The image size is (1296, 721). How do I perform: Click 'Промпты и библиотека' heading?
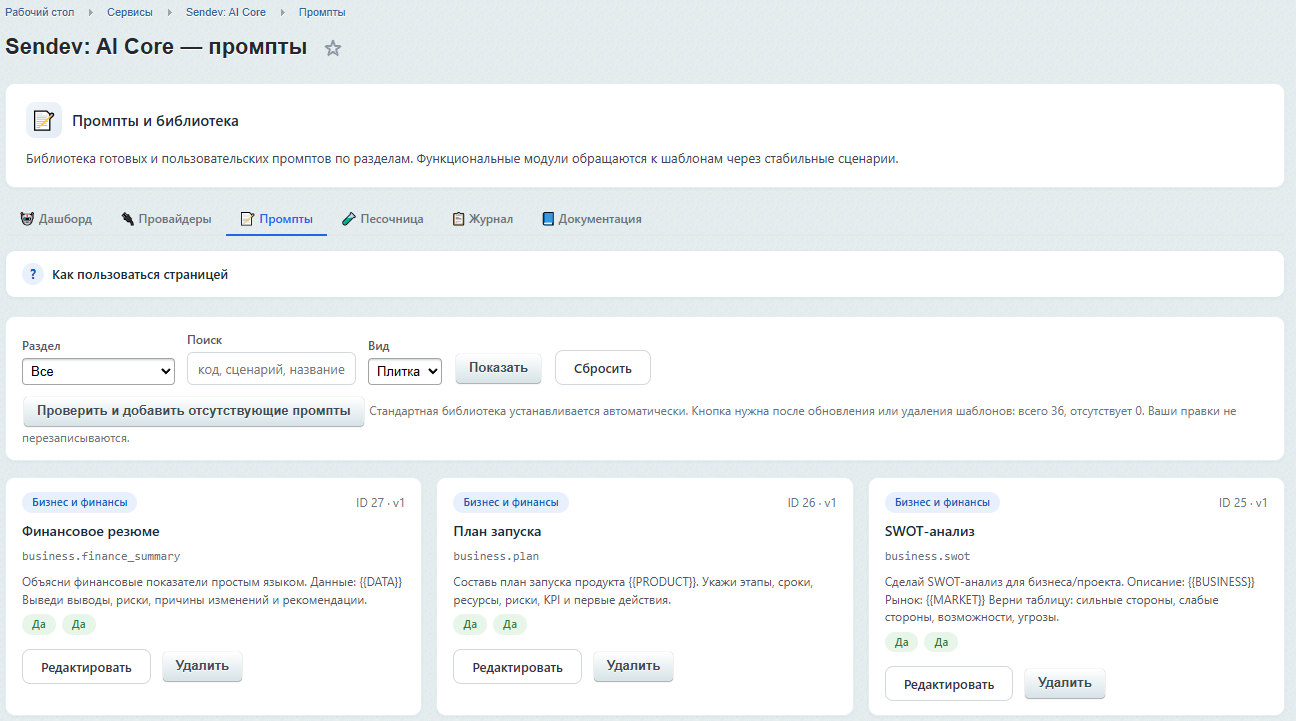click(x=155, y=121)
